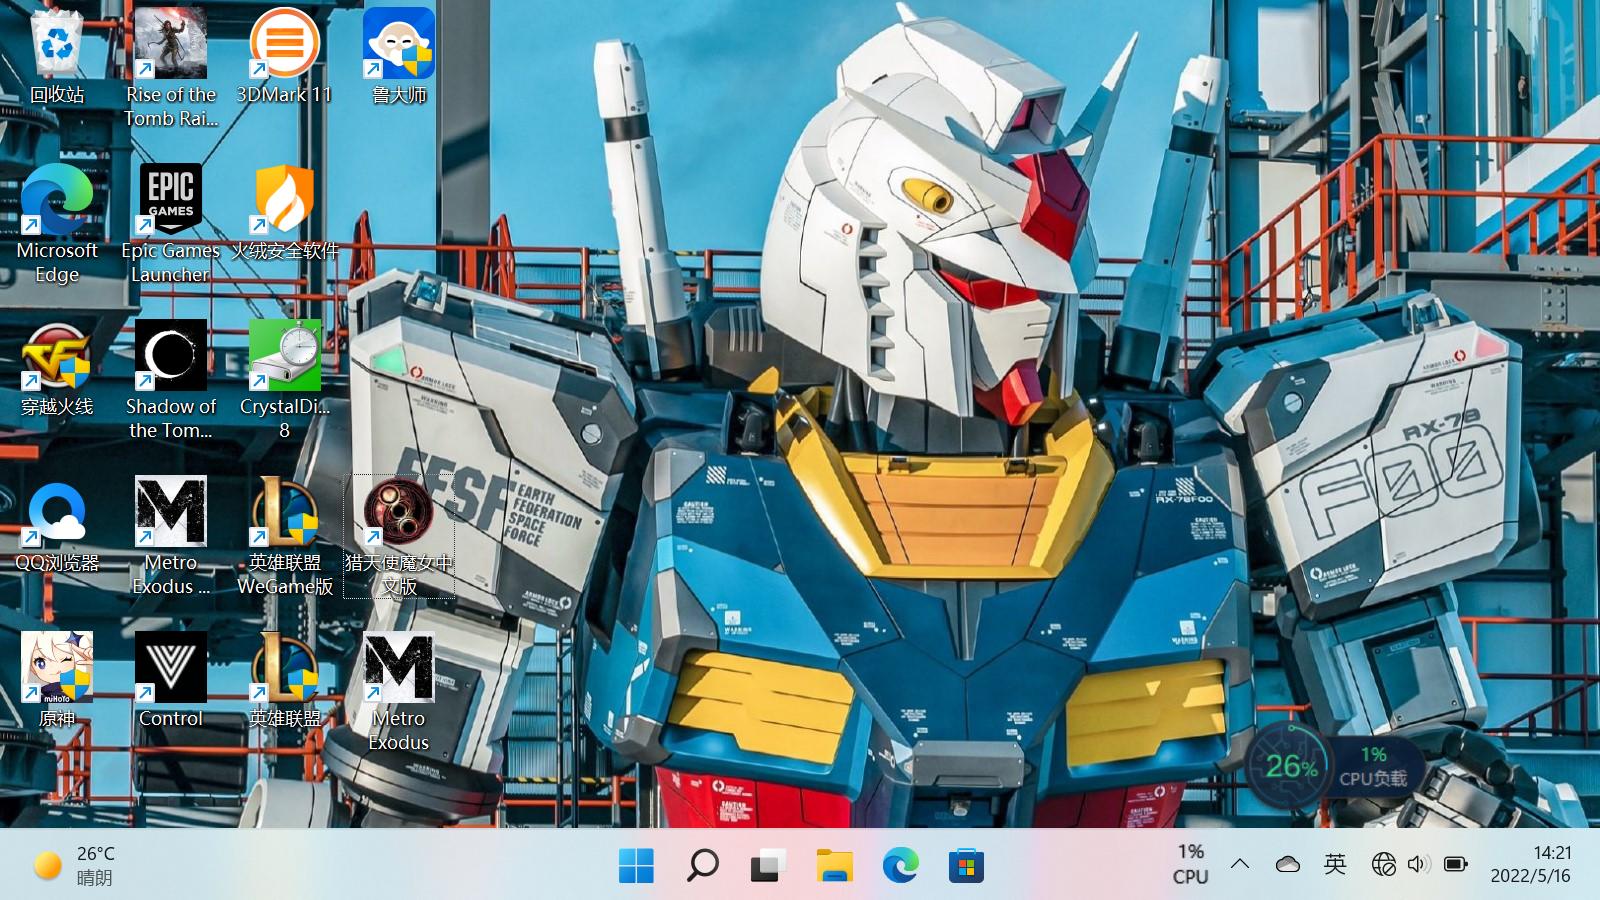Launch the 鲁大师 desktop shortcut
Image resolution: width=1600 pixels, height=900 pixels.
[399, 55]
